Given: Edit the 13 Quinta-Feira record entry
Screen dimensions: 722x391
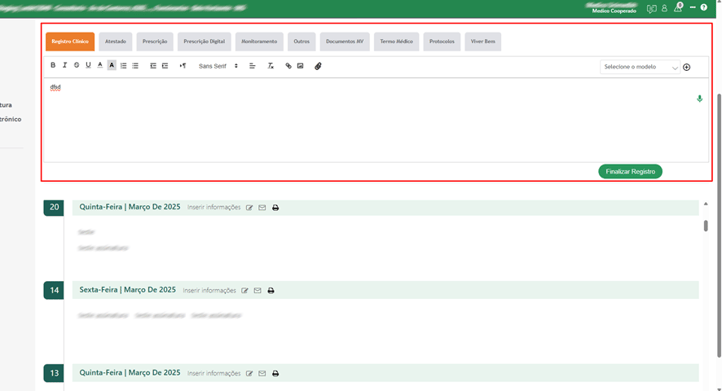Looking at the screenshot, I should 249,373.
